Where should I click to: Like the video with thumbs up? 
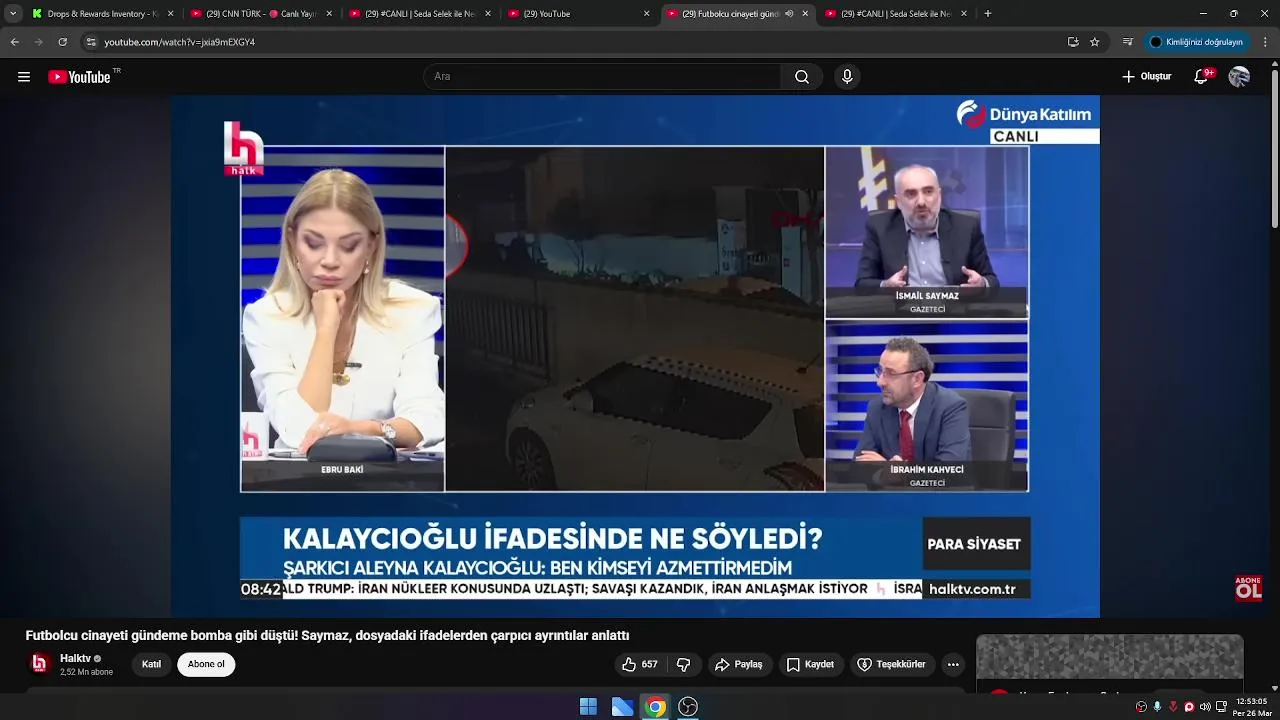click(640, 665)
